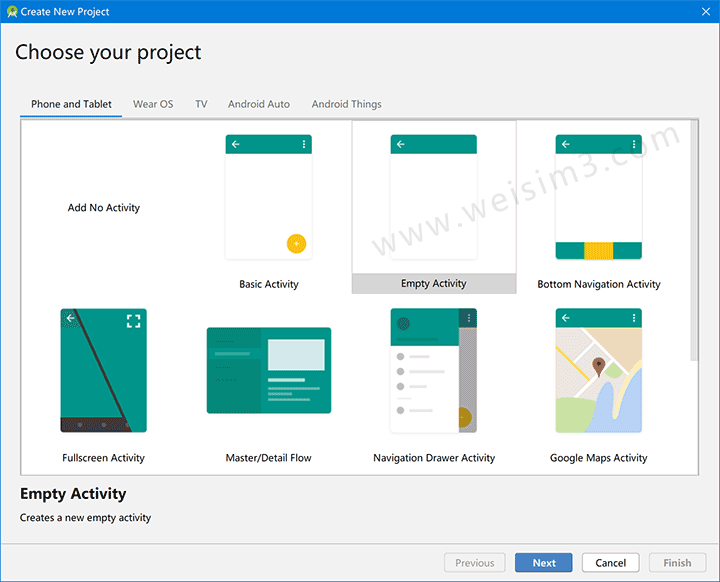720x582 pixels.
Task: Click the Master/Detail Flow label
Action: point(269,458)
